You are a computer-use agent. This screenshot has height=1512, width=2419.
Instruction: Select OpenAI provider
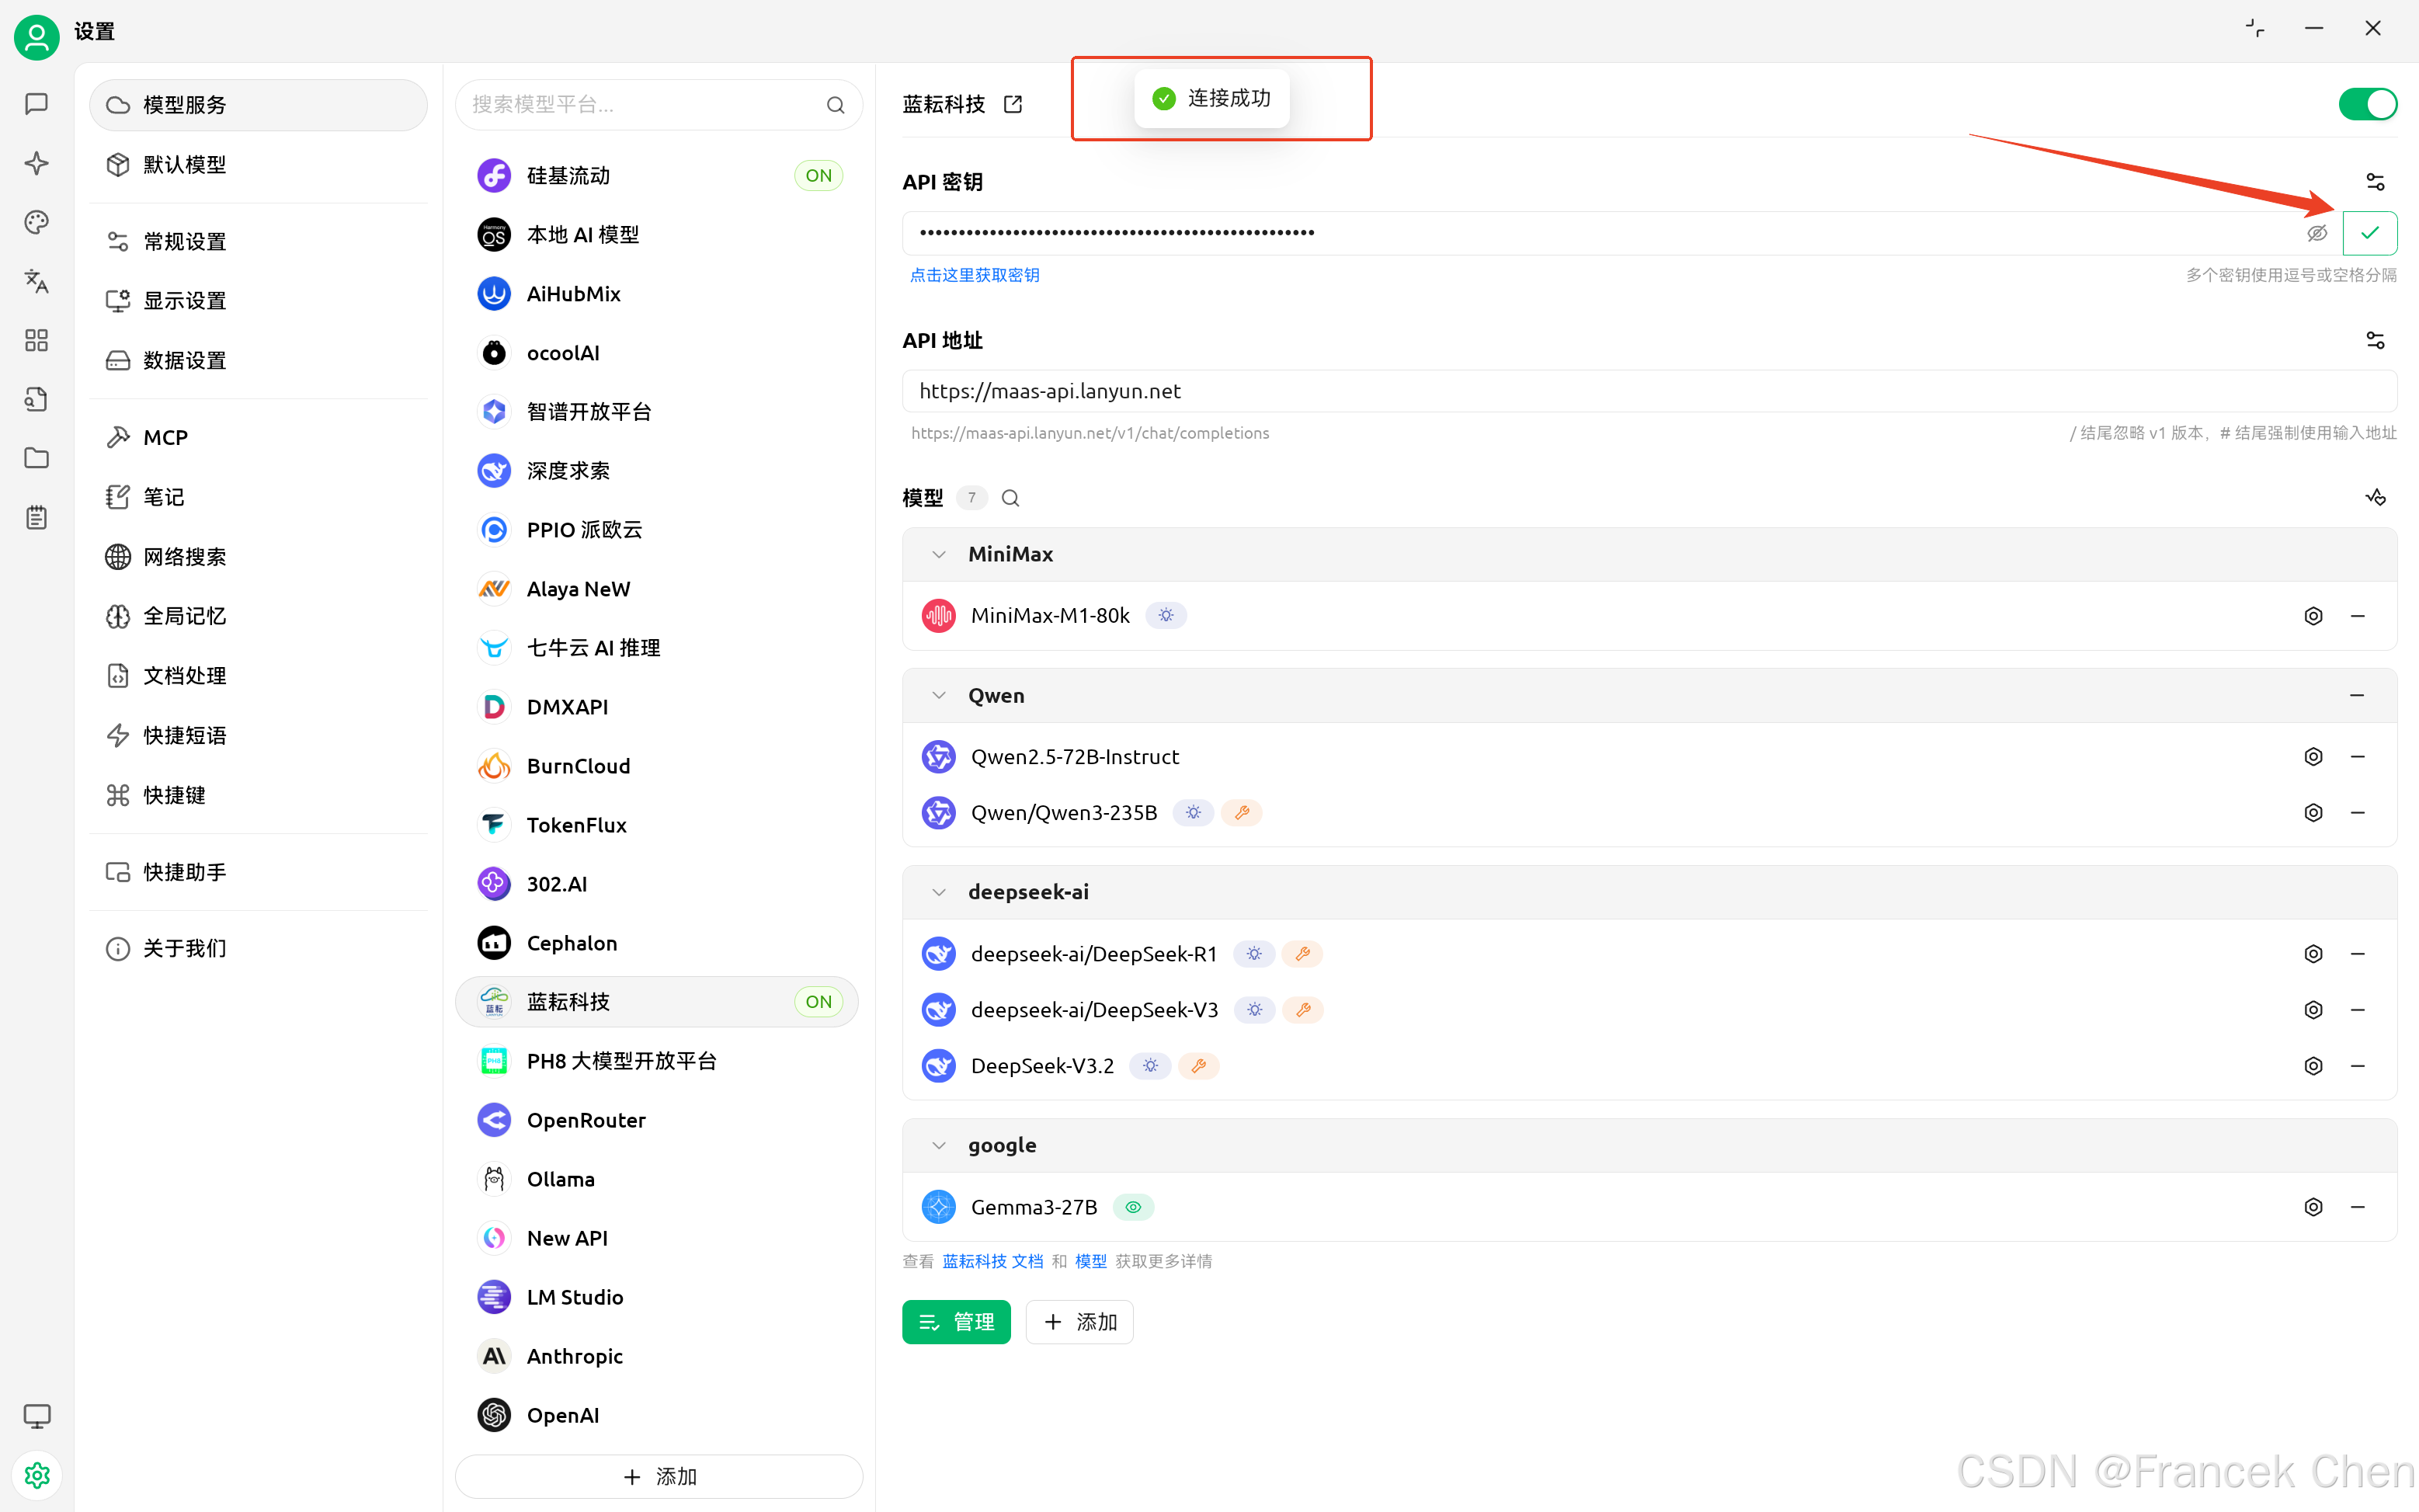click(658, 1415)
